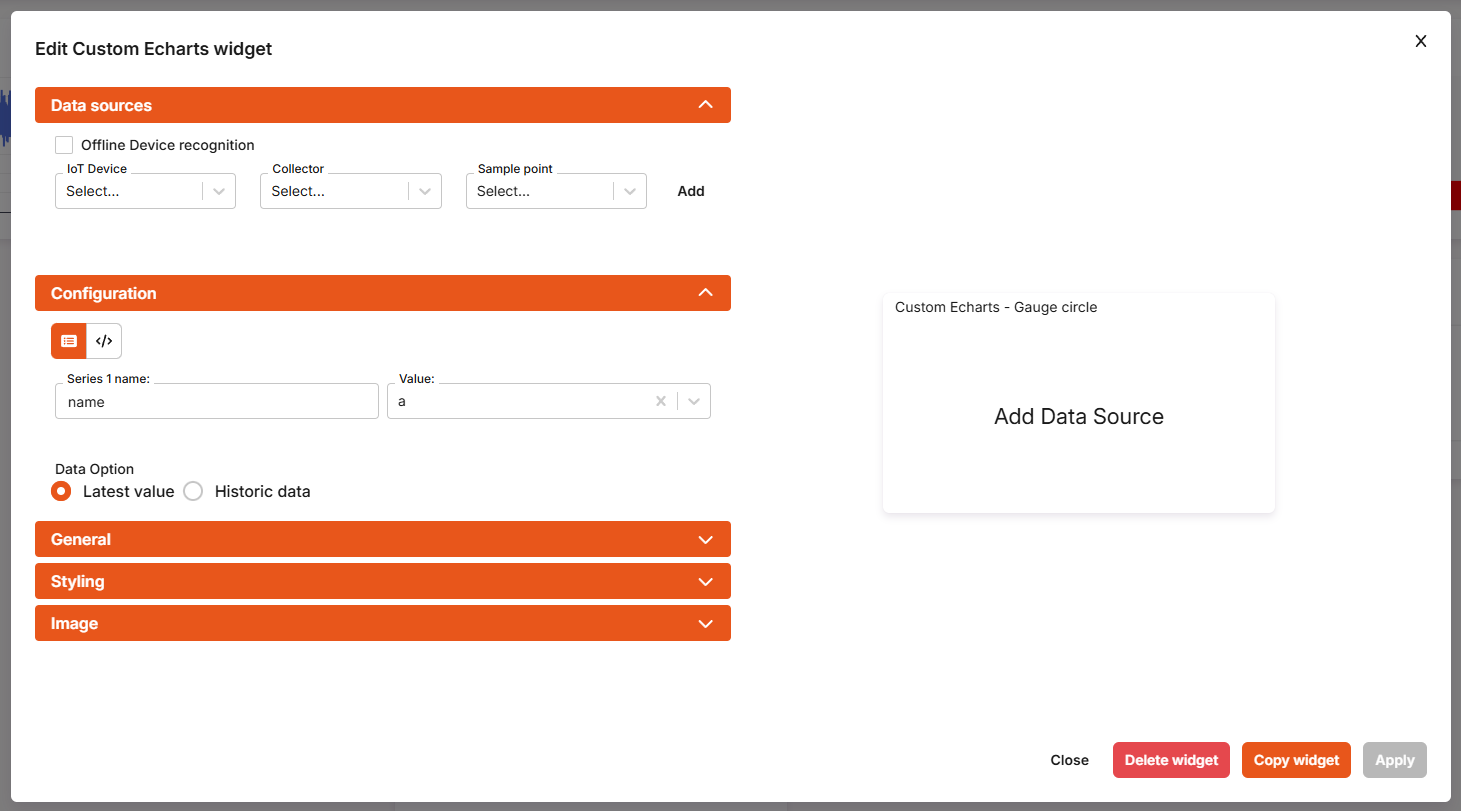
Task: Focus the Series 1 name field
Action: (217, 401)
